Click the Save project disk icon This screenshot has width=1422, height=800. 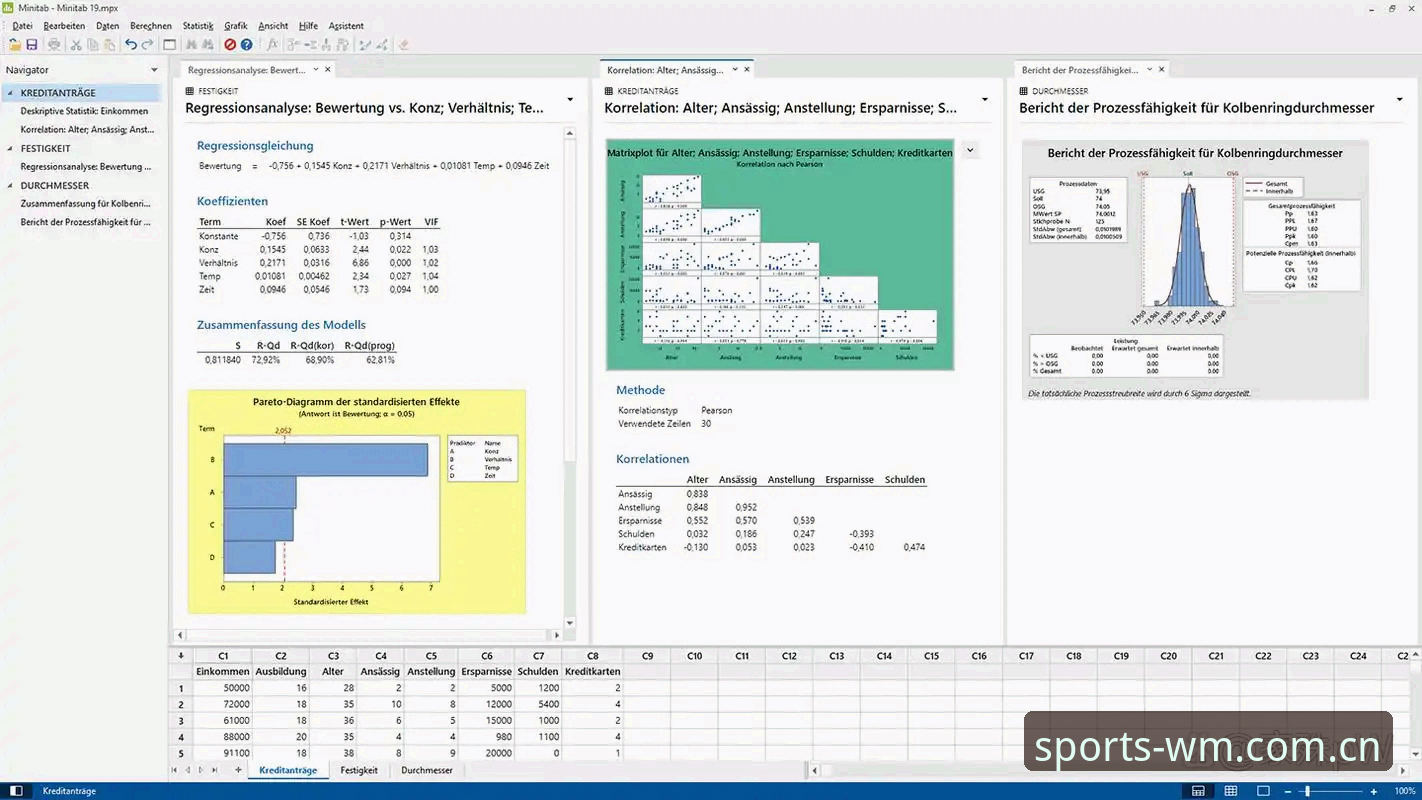point(32,45)
